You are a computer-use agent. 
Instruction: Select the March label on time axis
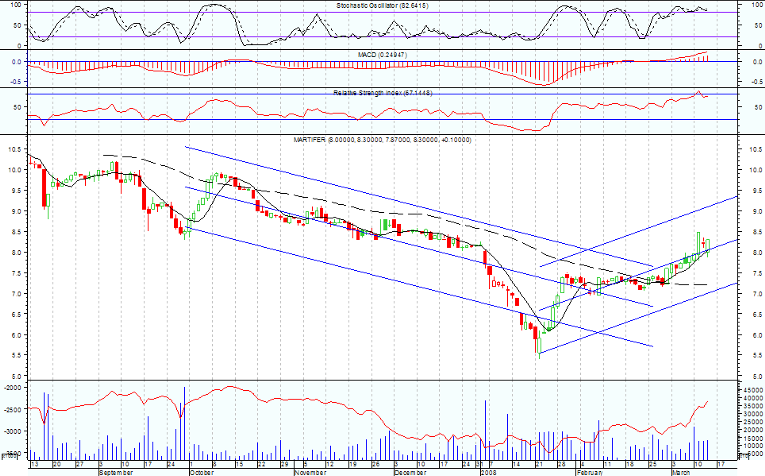[x=681, y=473]
